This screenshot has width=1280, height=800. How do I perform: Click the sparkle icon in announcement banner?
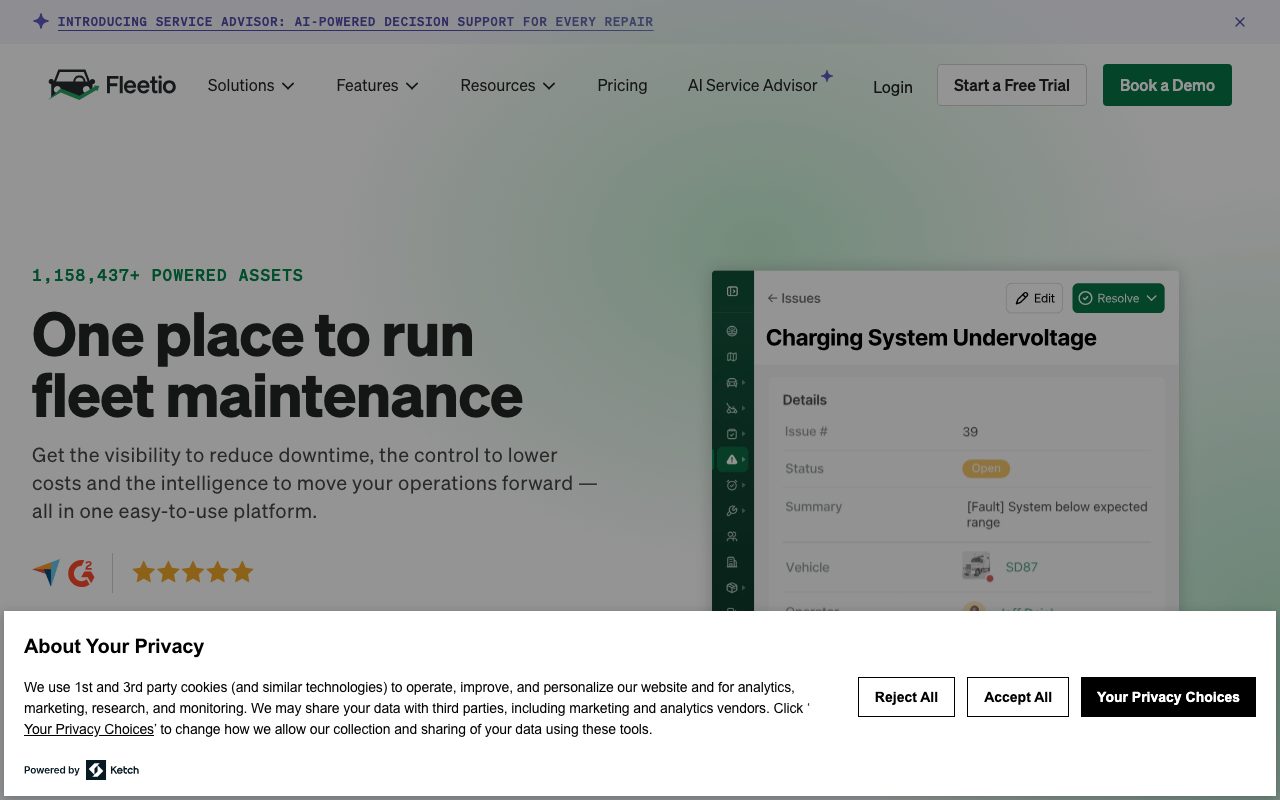(41, 21)
